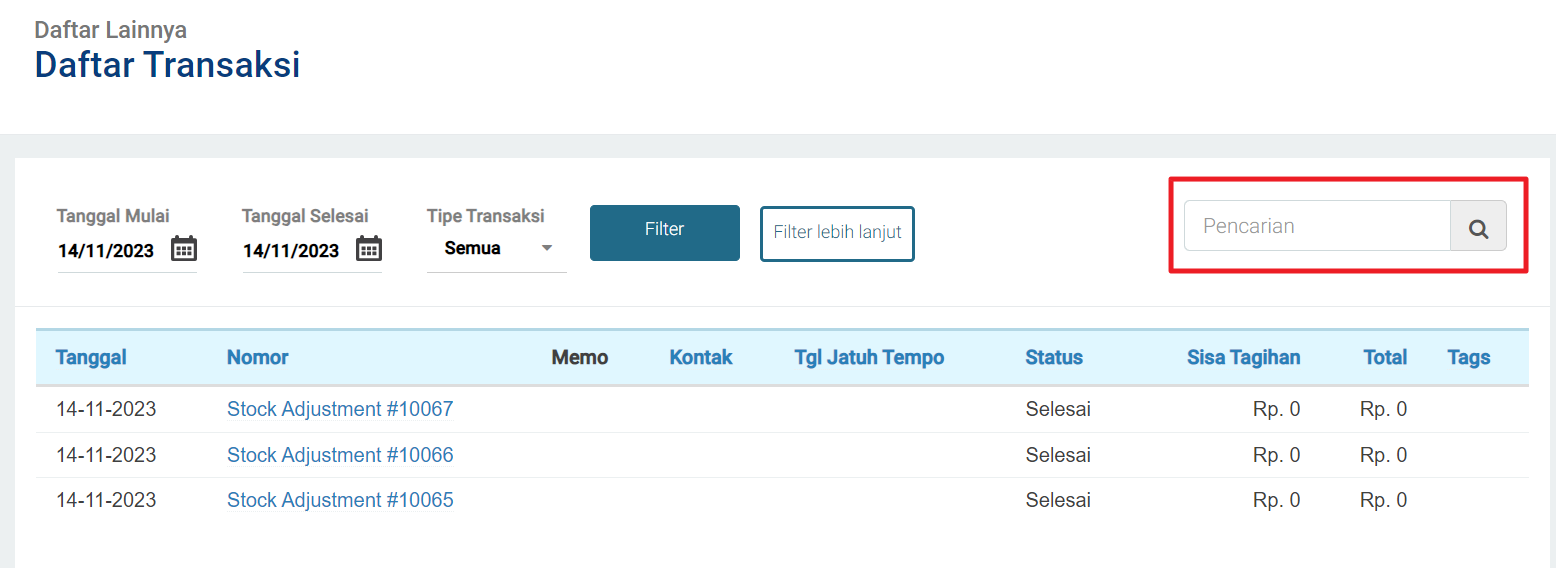This screenshot has width=1556, height=568.
Task: Sort by Sisa Tagihan column header
Action: point(1244,357)
